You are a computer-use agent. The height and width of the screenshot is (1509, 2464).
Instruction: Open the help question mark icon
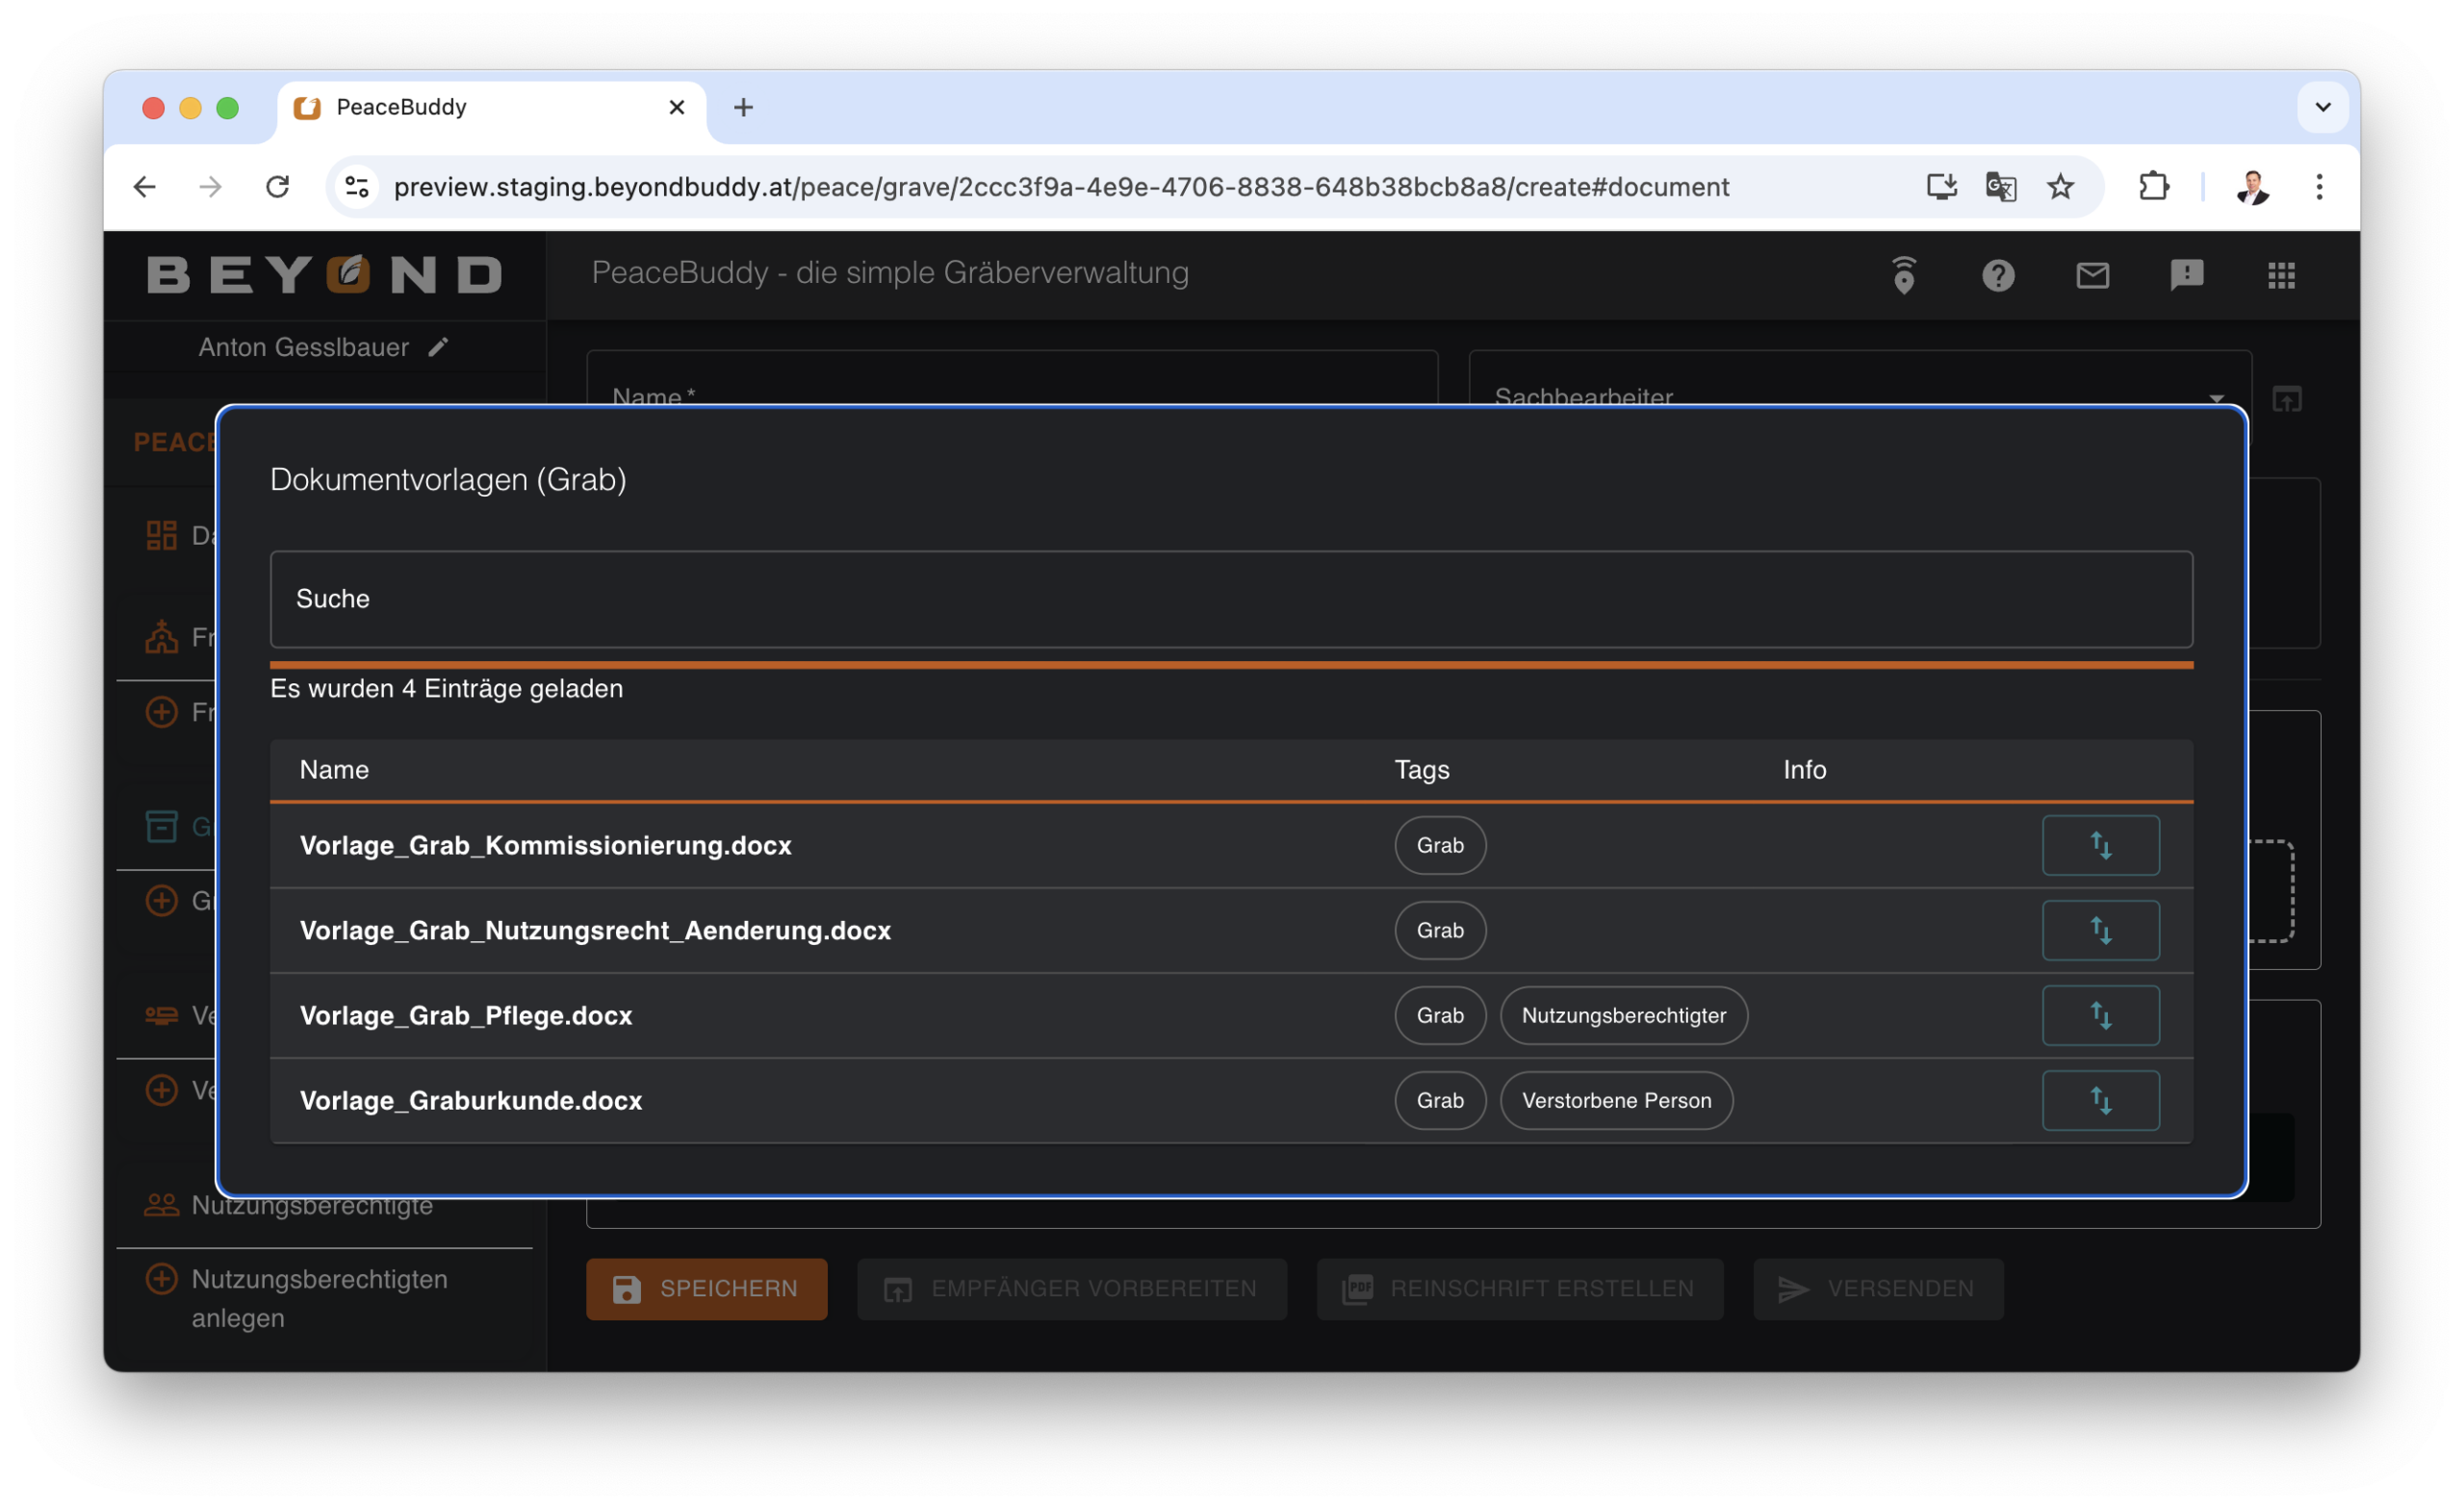pos(1998,275)
